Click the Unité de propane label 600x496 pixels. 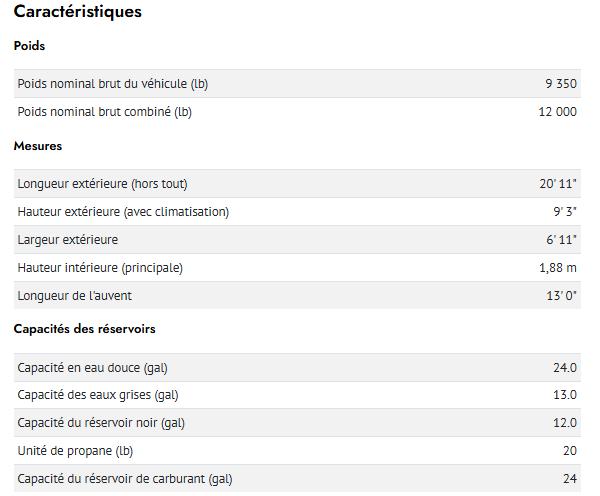[x=75, y=450]
